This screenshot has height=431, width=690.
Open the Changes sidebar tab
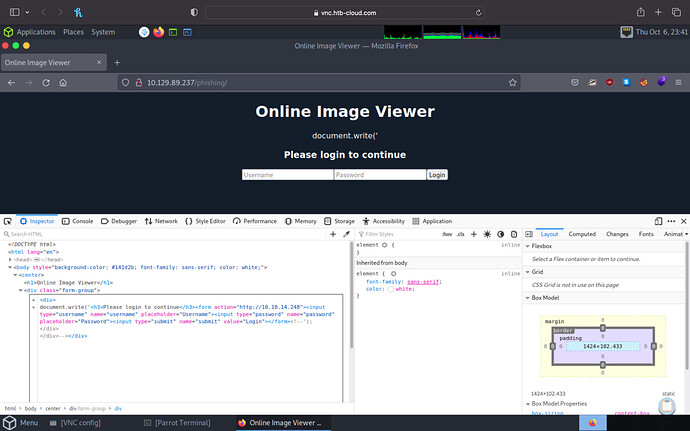tap(617, 234)
